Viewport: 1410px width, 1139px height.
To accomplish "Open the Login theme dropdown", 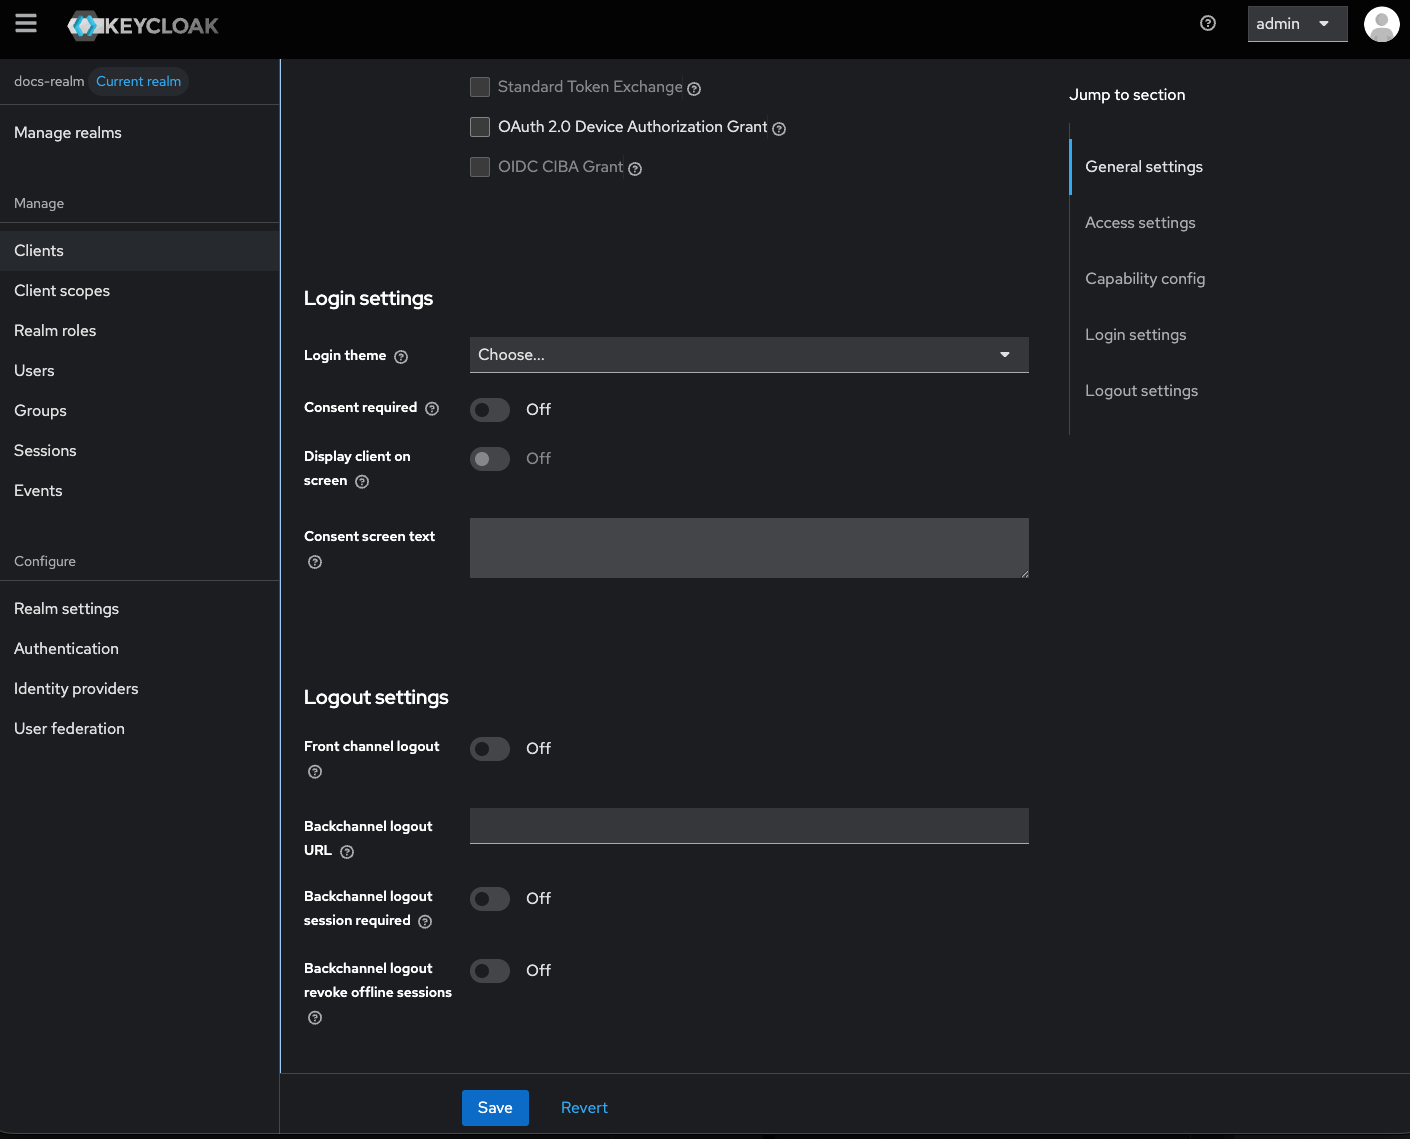I will [x=748, y=355].
